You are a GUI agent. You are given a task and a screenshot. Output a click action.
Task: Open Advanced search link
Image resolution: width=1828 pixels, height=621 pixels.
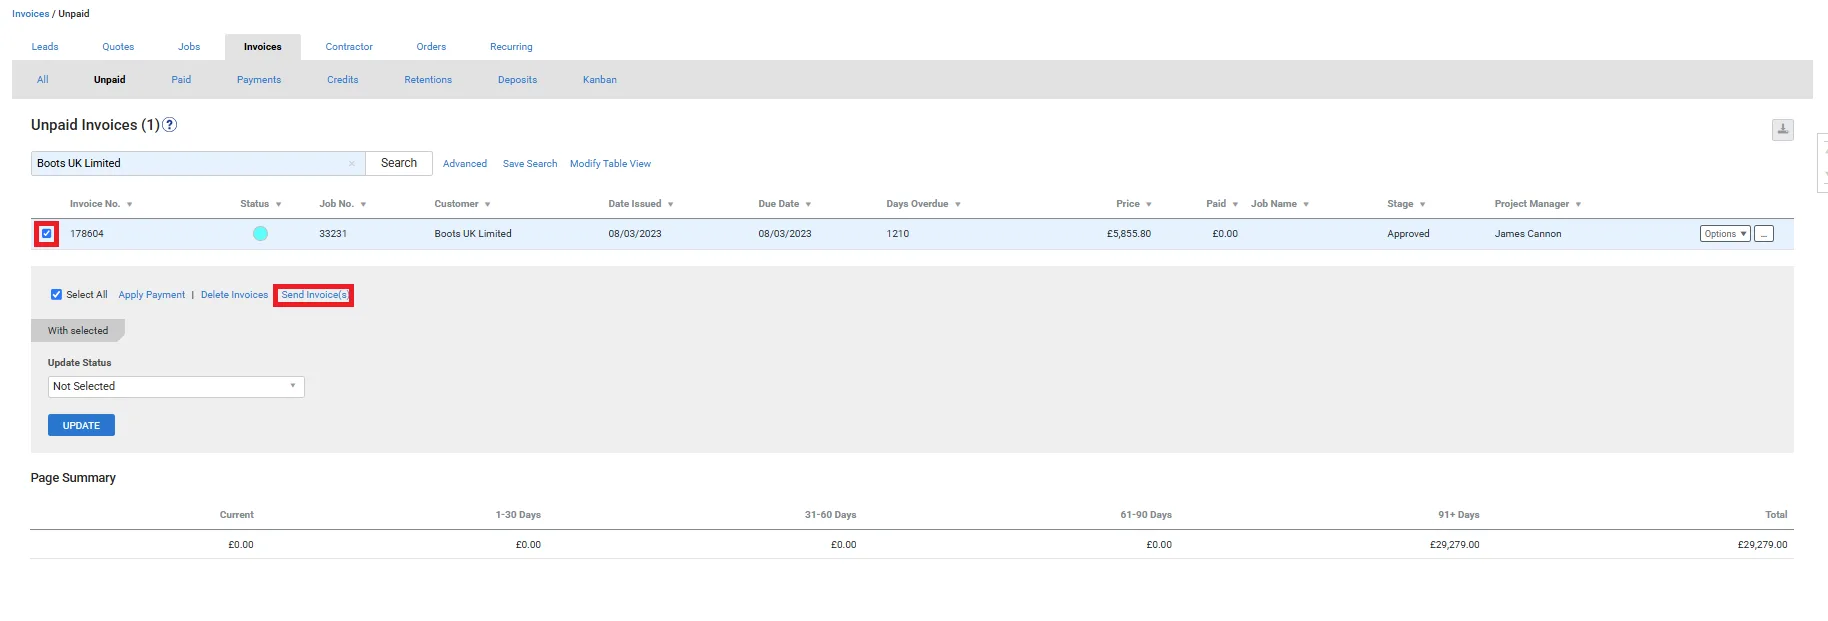[465, 164]
